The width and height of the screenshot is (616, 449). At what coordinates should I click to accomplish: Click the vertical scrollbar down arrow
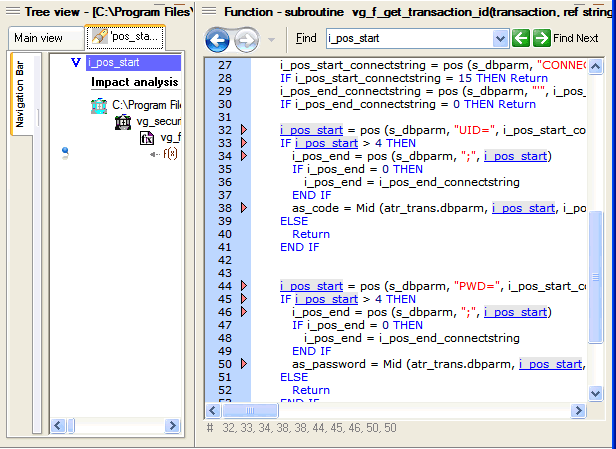click(596, 395)
